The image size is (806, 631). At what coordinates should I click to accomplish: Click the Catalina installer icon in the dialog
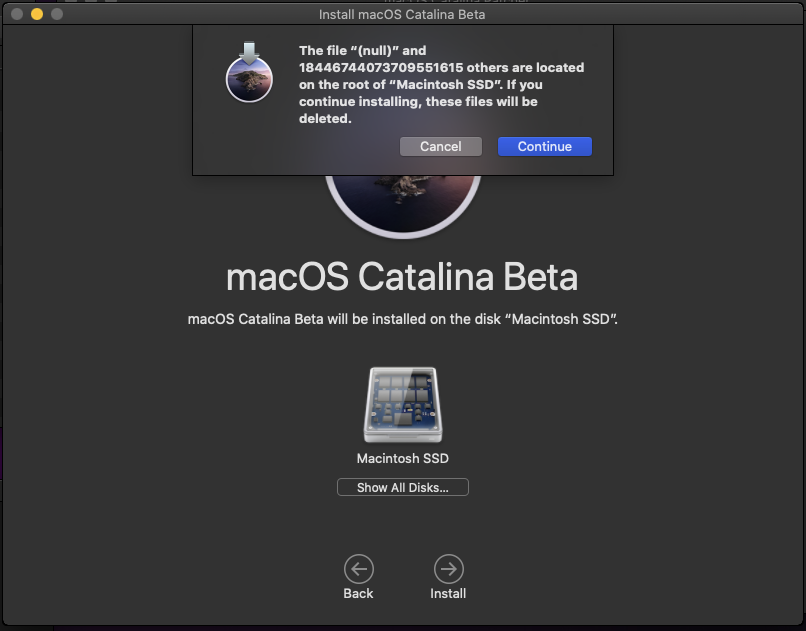(x=249, y=72)
